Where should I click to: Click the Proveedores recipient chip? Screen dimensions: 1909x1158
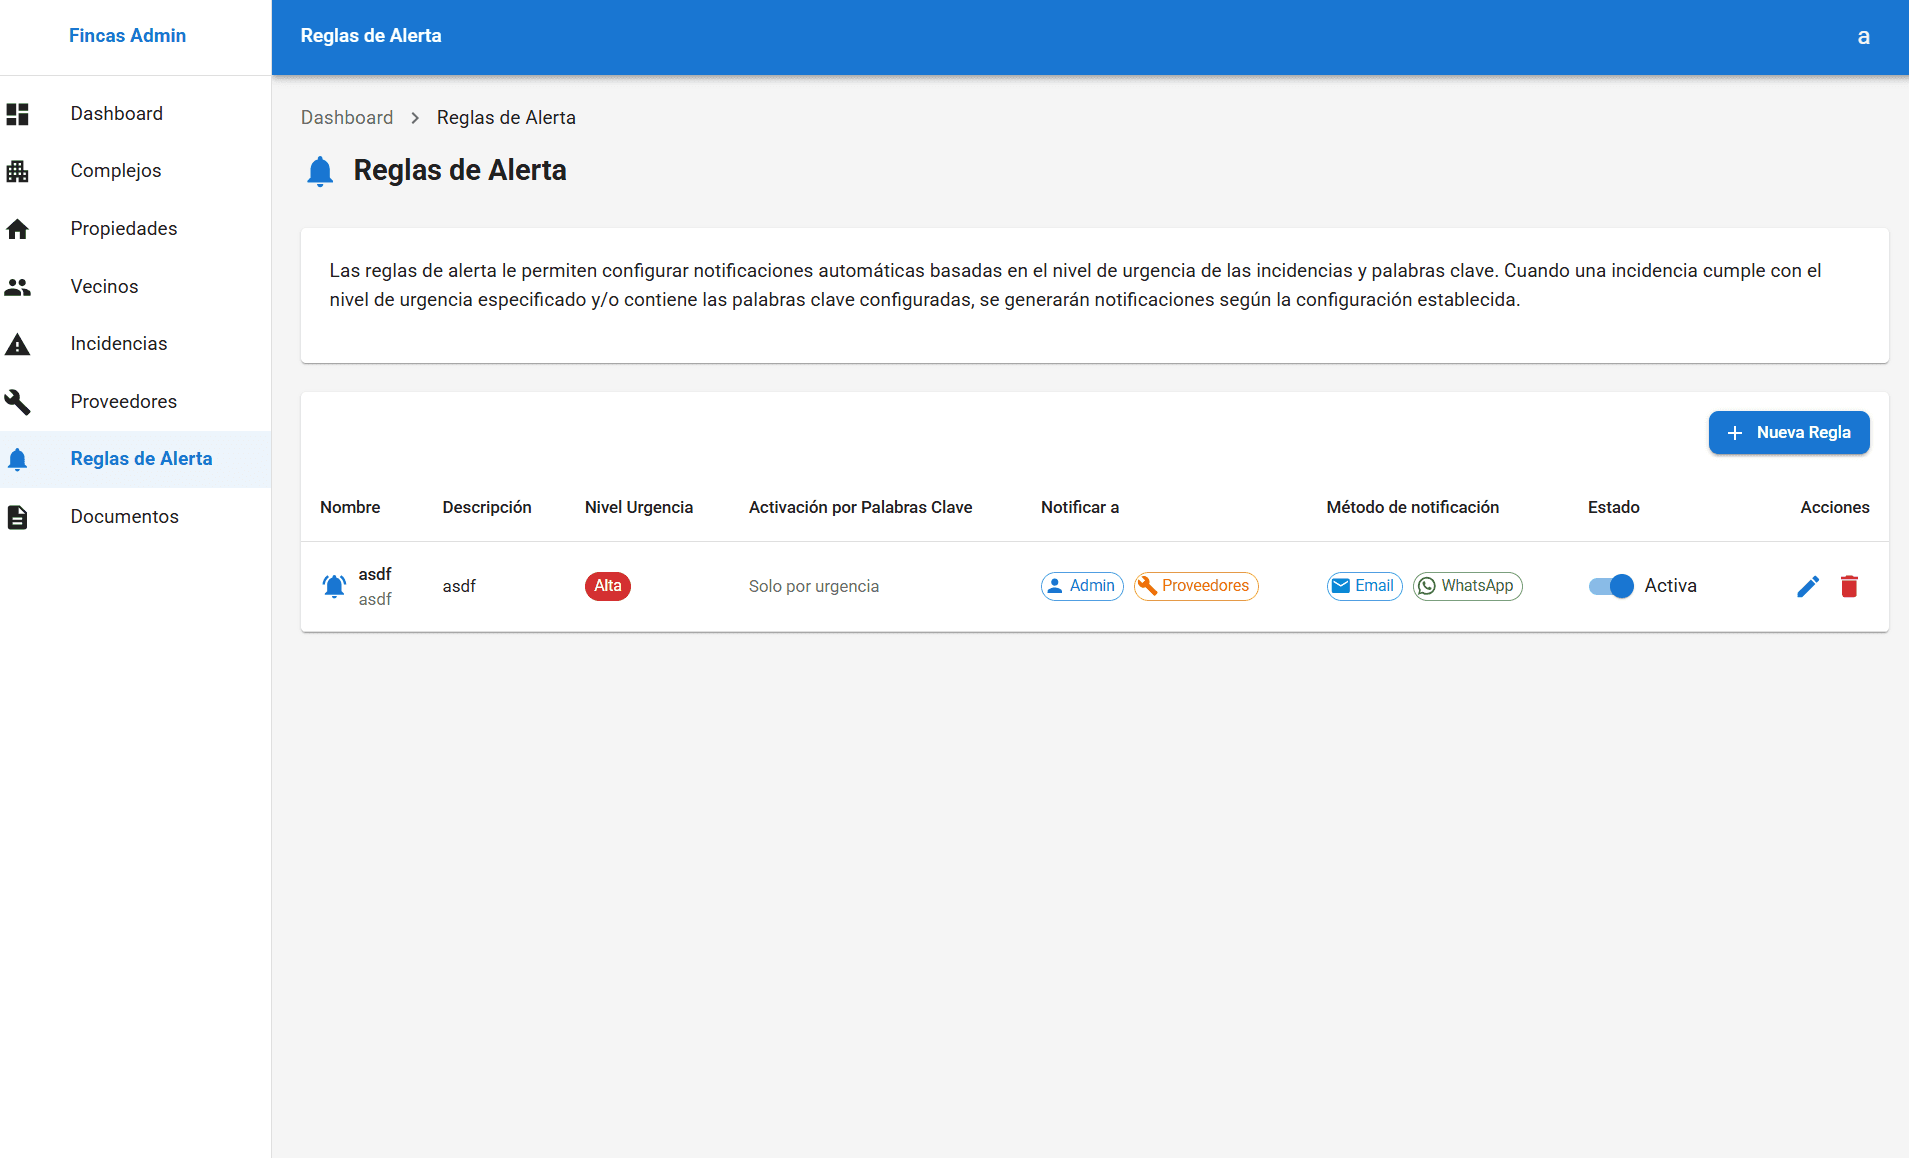pyautogui.click(x=1196, y=586)
